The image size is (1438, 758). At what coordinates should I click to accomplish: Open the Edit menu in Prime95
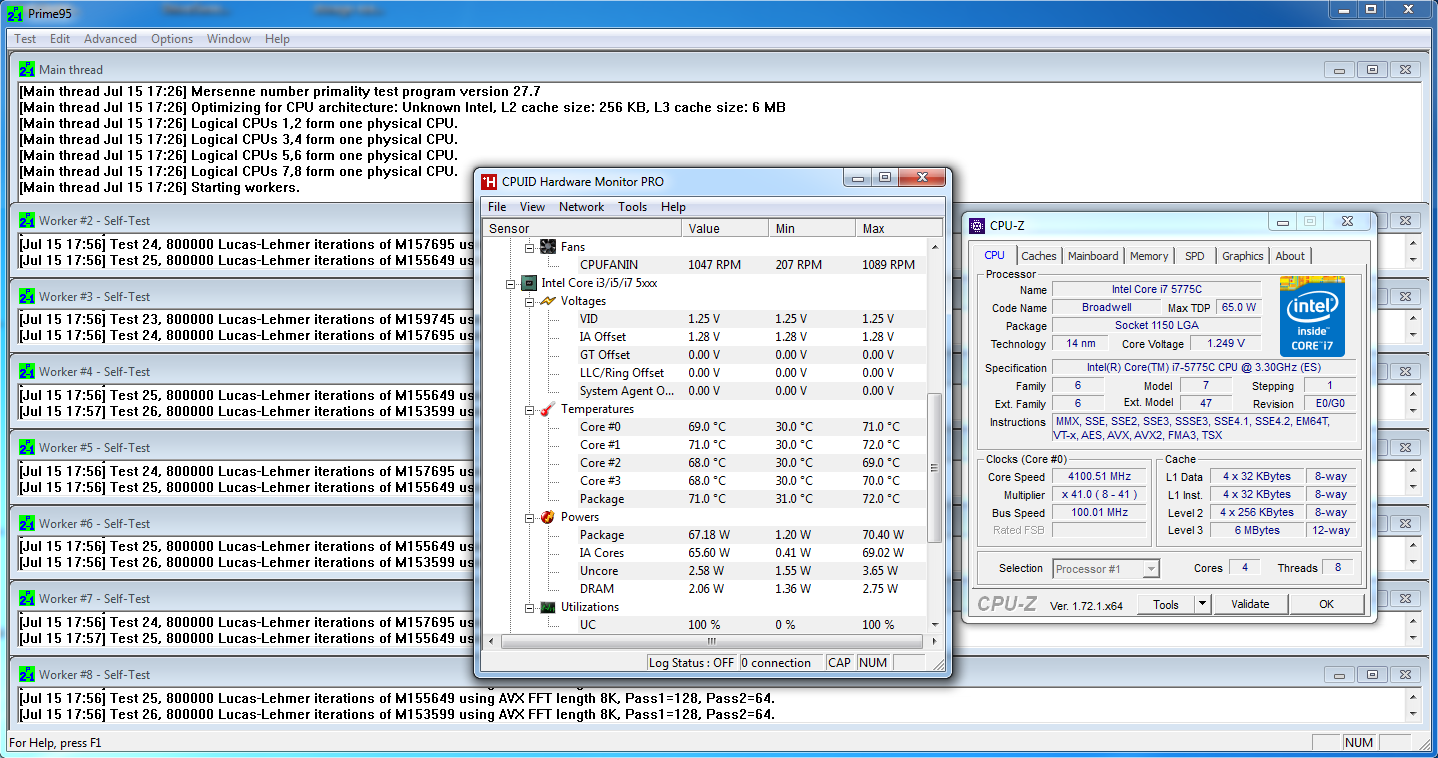pyautogui.click(x=60, y=39)
